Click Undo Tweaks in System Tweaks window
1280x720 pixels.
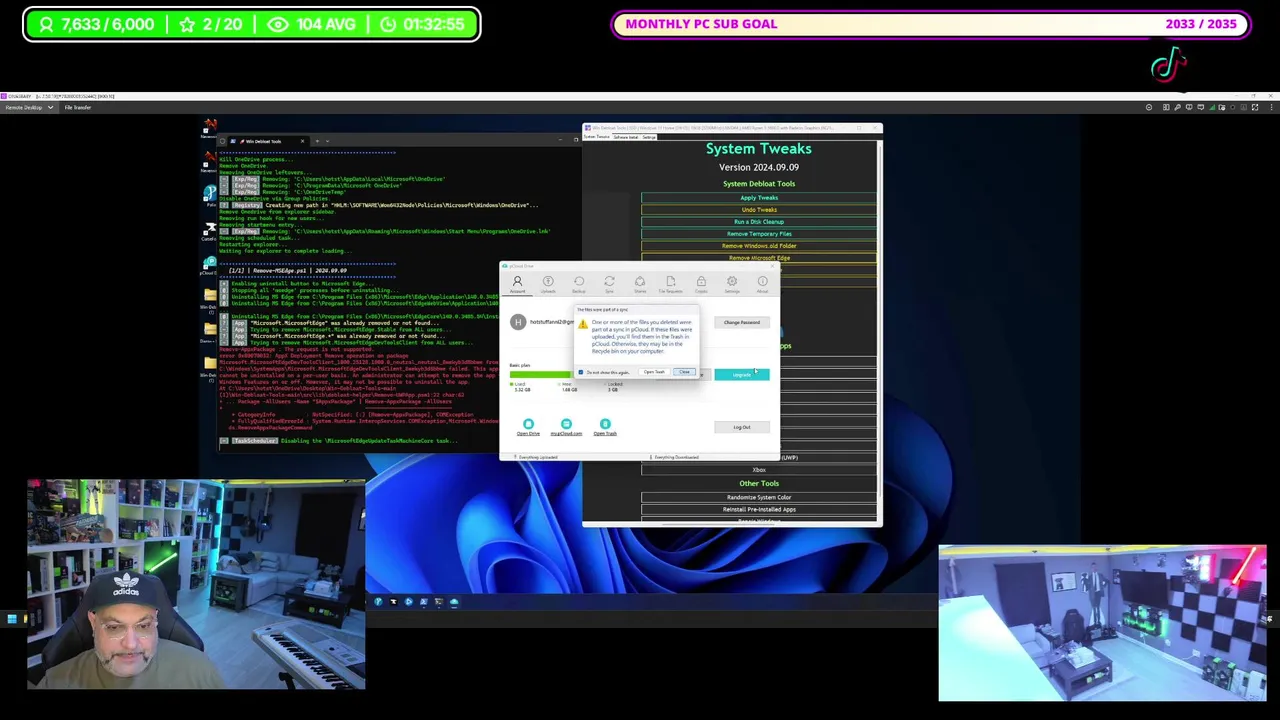(759, 210)
